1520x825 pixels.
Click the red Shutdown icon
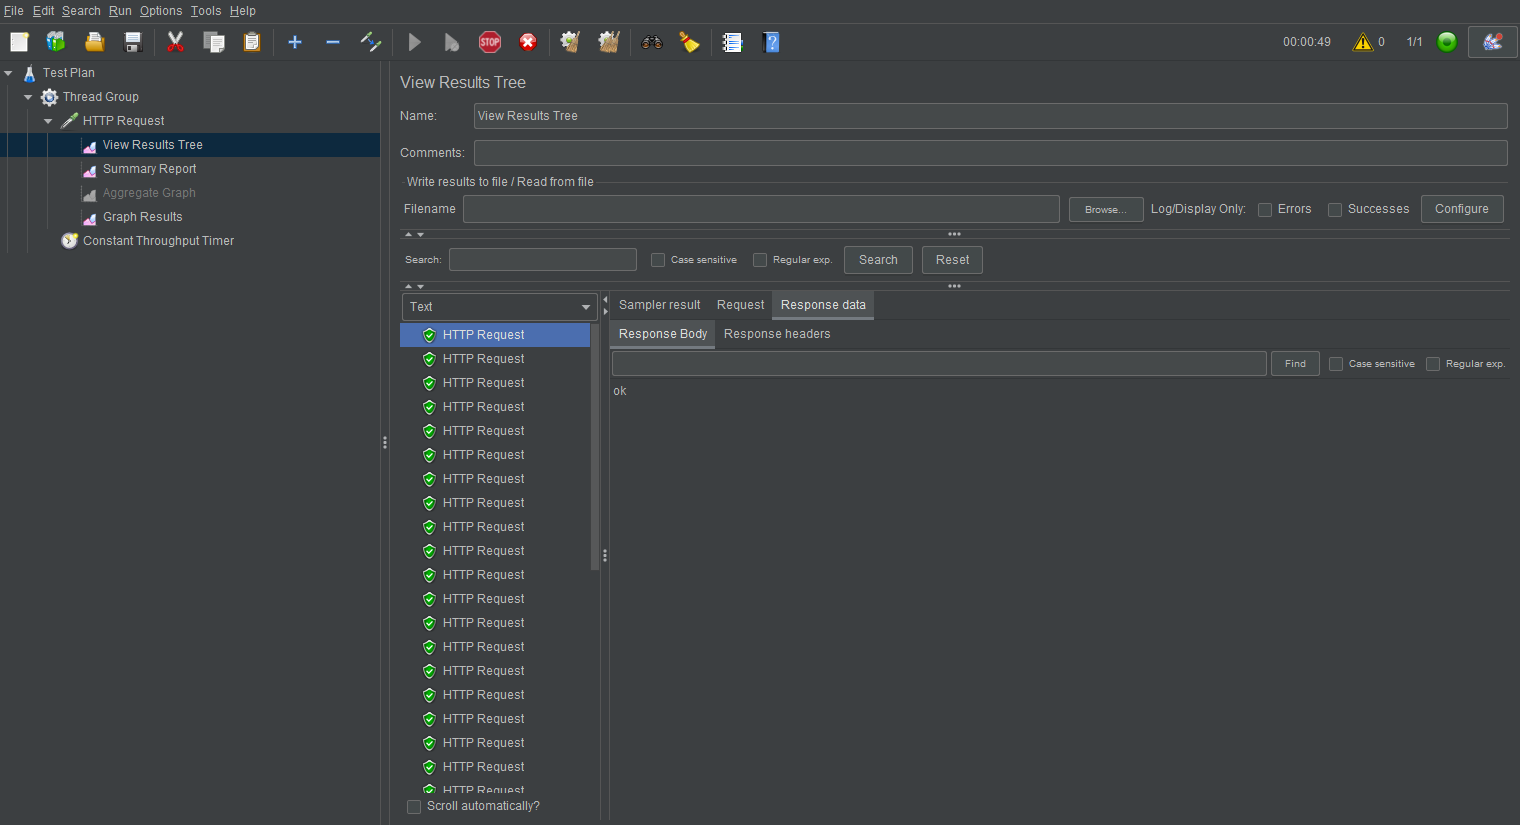(528, 42)
